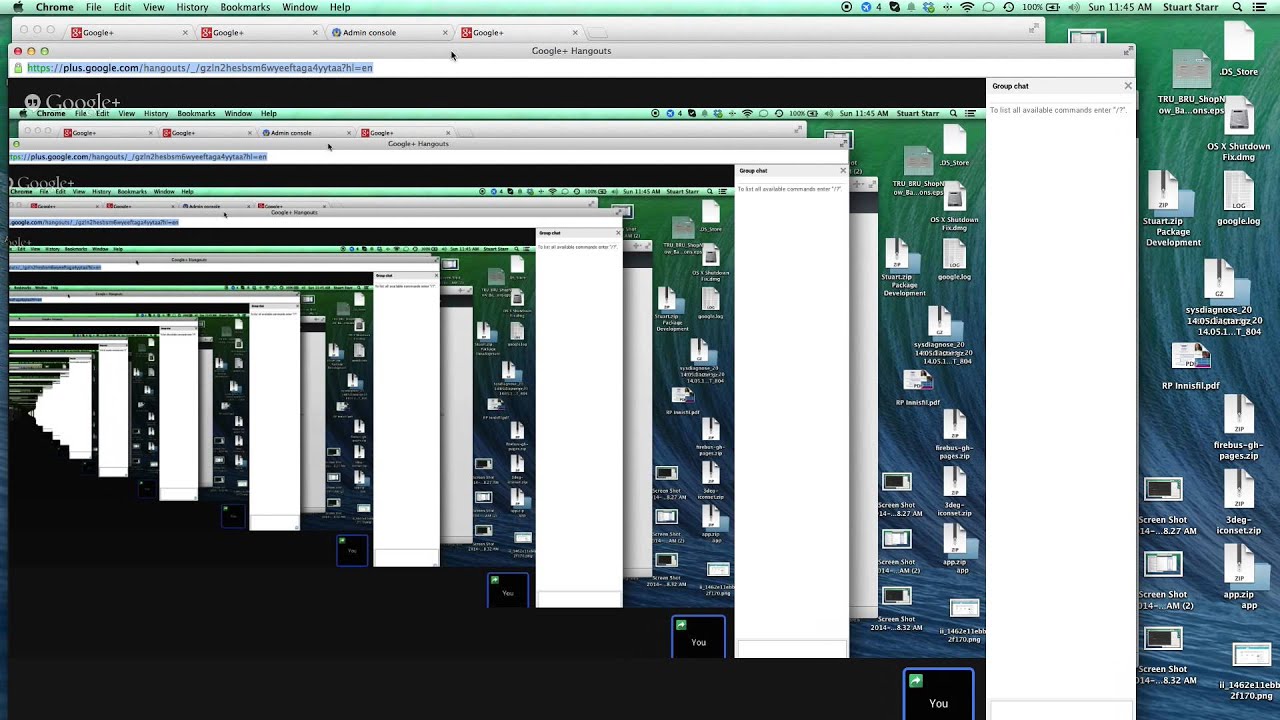
Task: Open the Edit menu in top menu bar
Action: coord(122,7)
